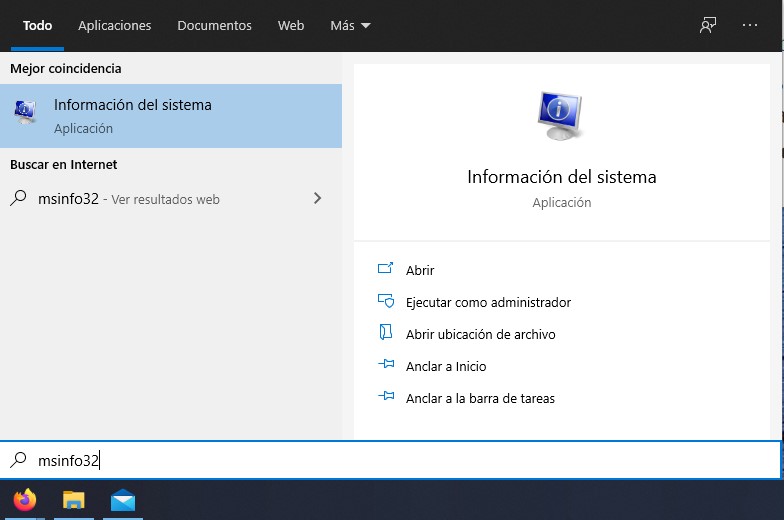Expand the Más dropdown filter
This screenshot has height=520, width=784.
pyautogui.click(x=350, y=25)
